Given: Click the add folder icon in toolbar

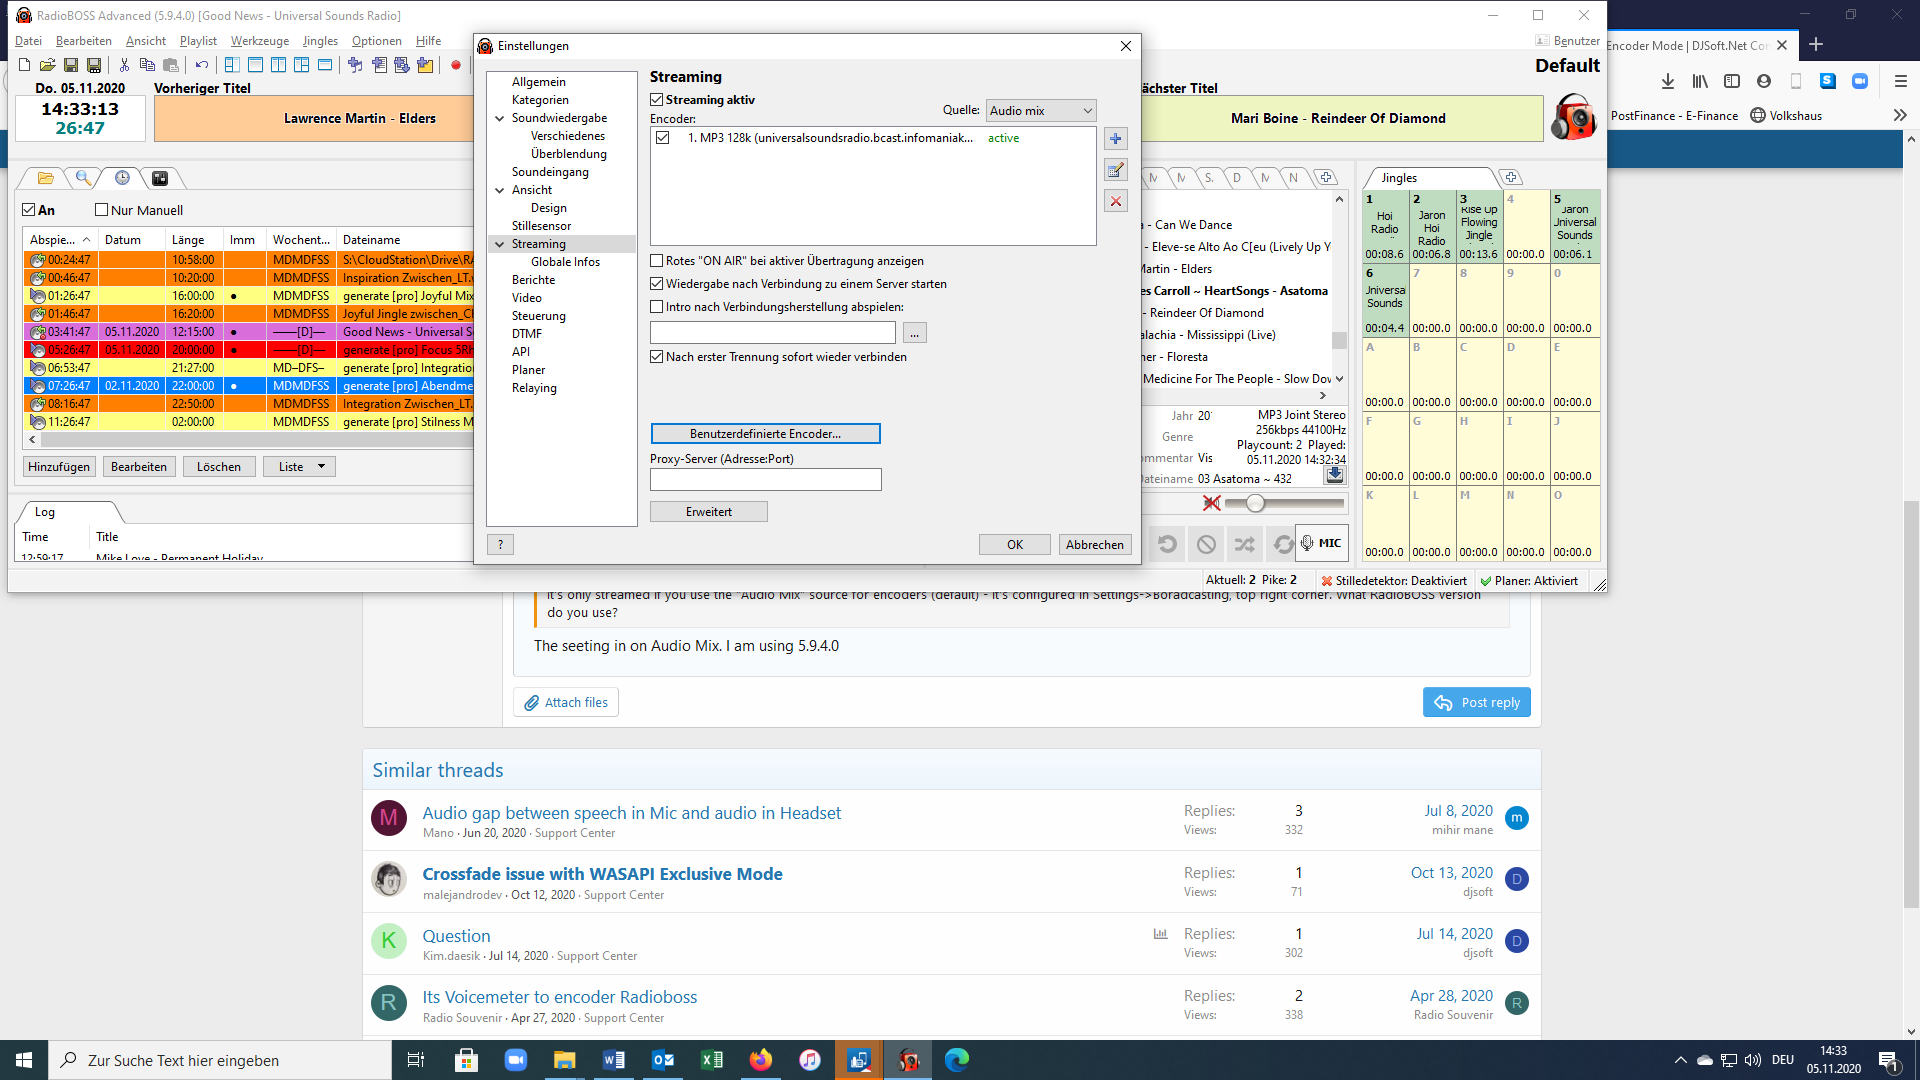Looking at the screenshot, I should click(x=425, y=65).
